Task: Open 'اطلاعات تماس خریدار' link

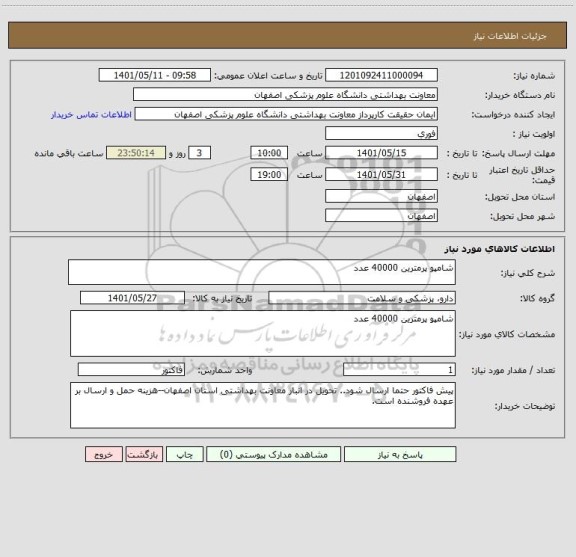Action: pyautogui.click(x=91, y=115)
